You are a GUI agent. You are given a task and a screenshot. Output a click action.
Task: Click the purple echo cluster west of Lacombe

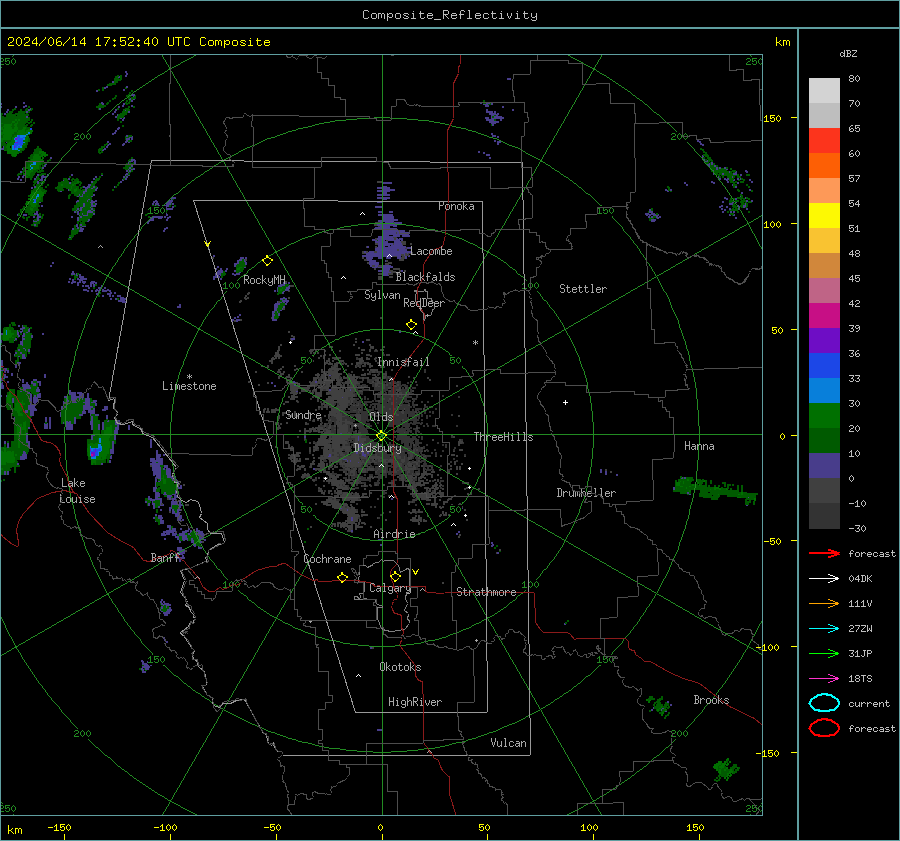[387, 244]
